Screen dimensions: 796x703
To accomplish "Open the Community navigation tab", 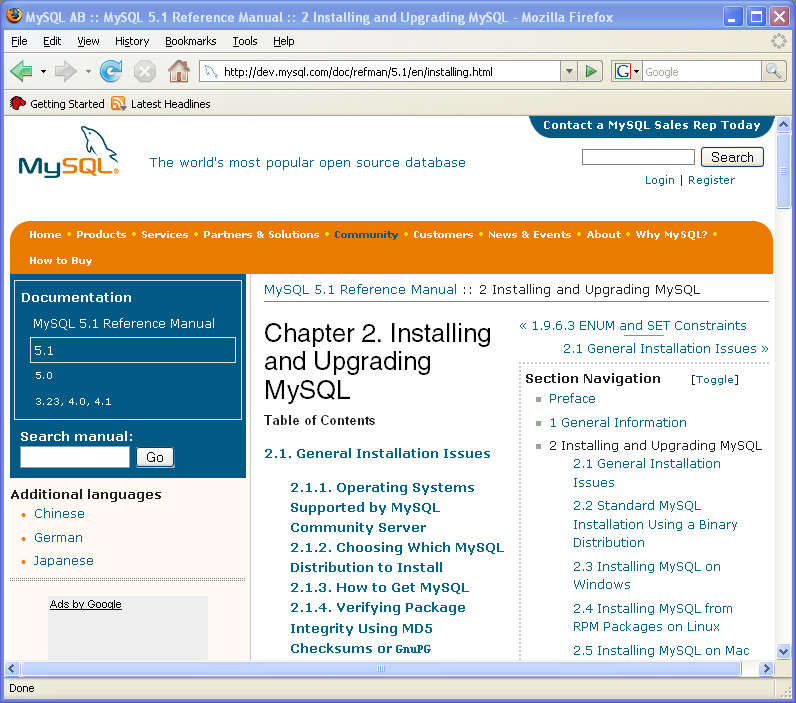I will point(366,235).
